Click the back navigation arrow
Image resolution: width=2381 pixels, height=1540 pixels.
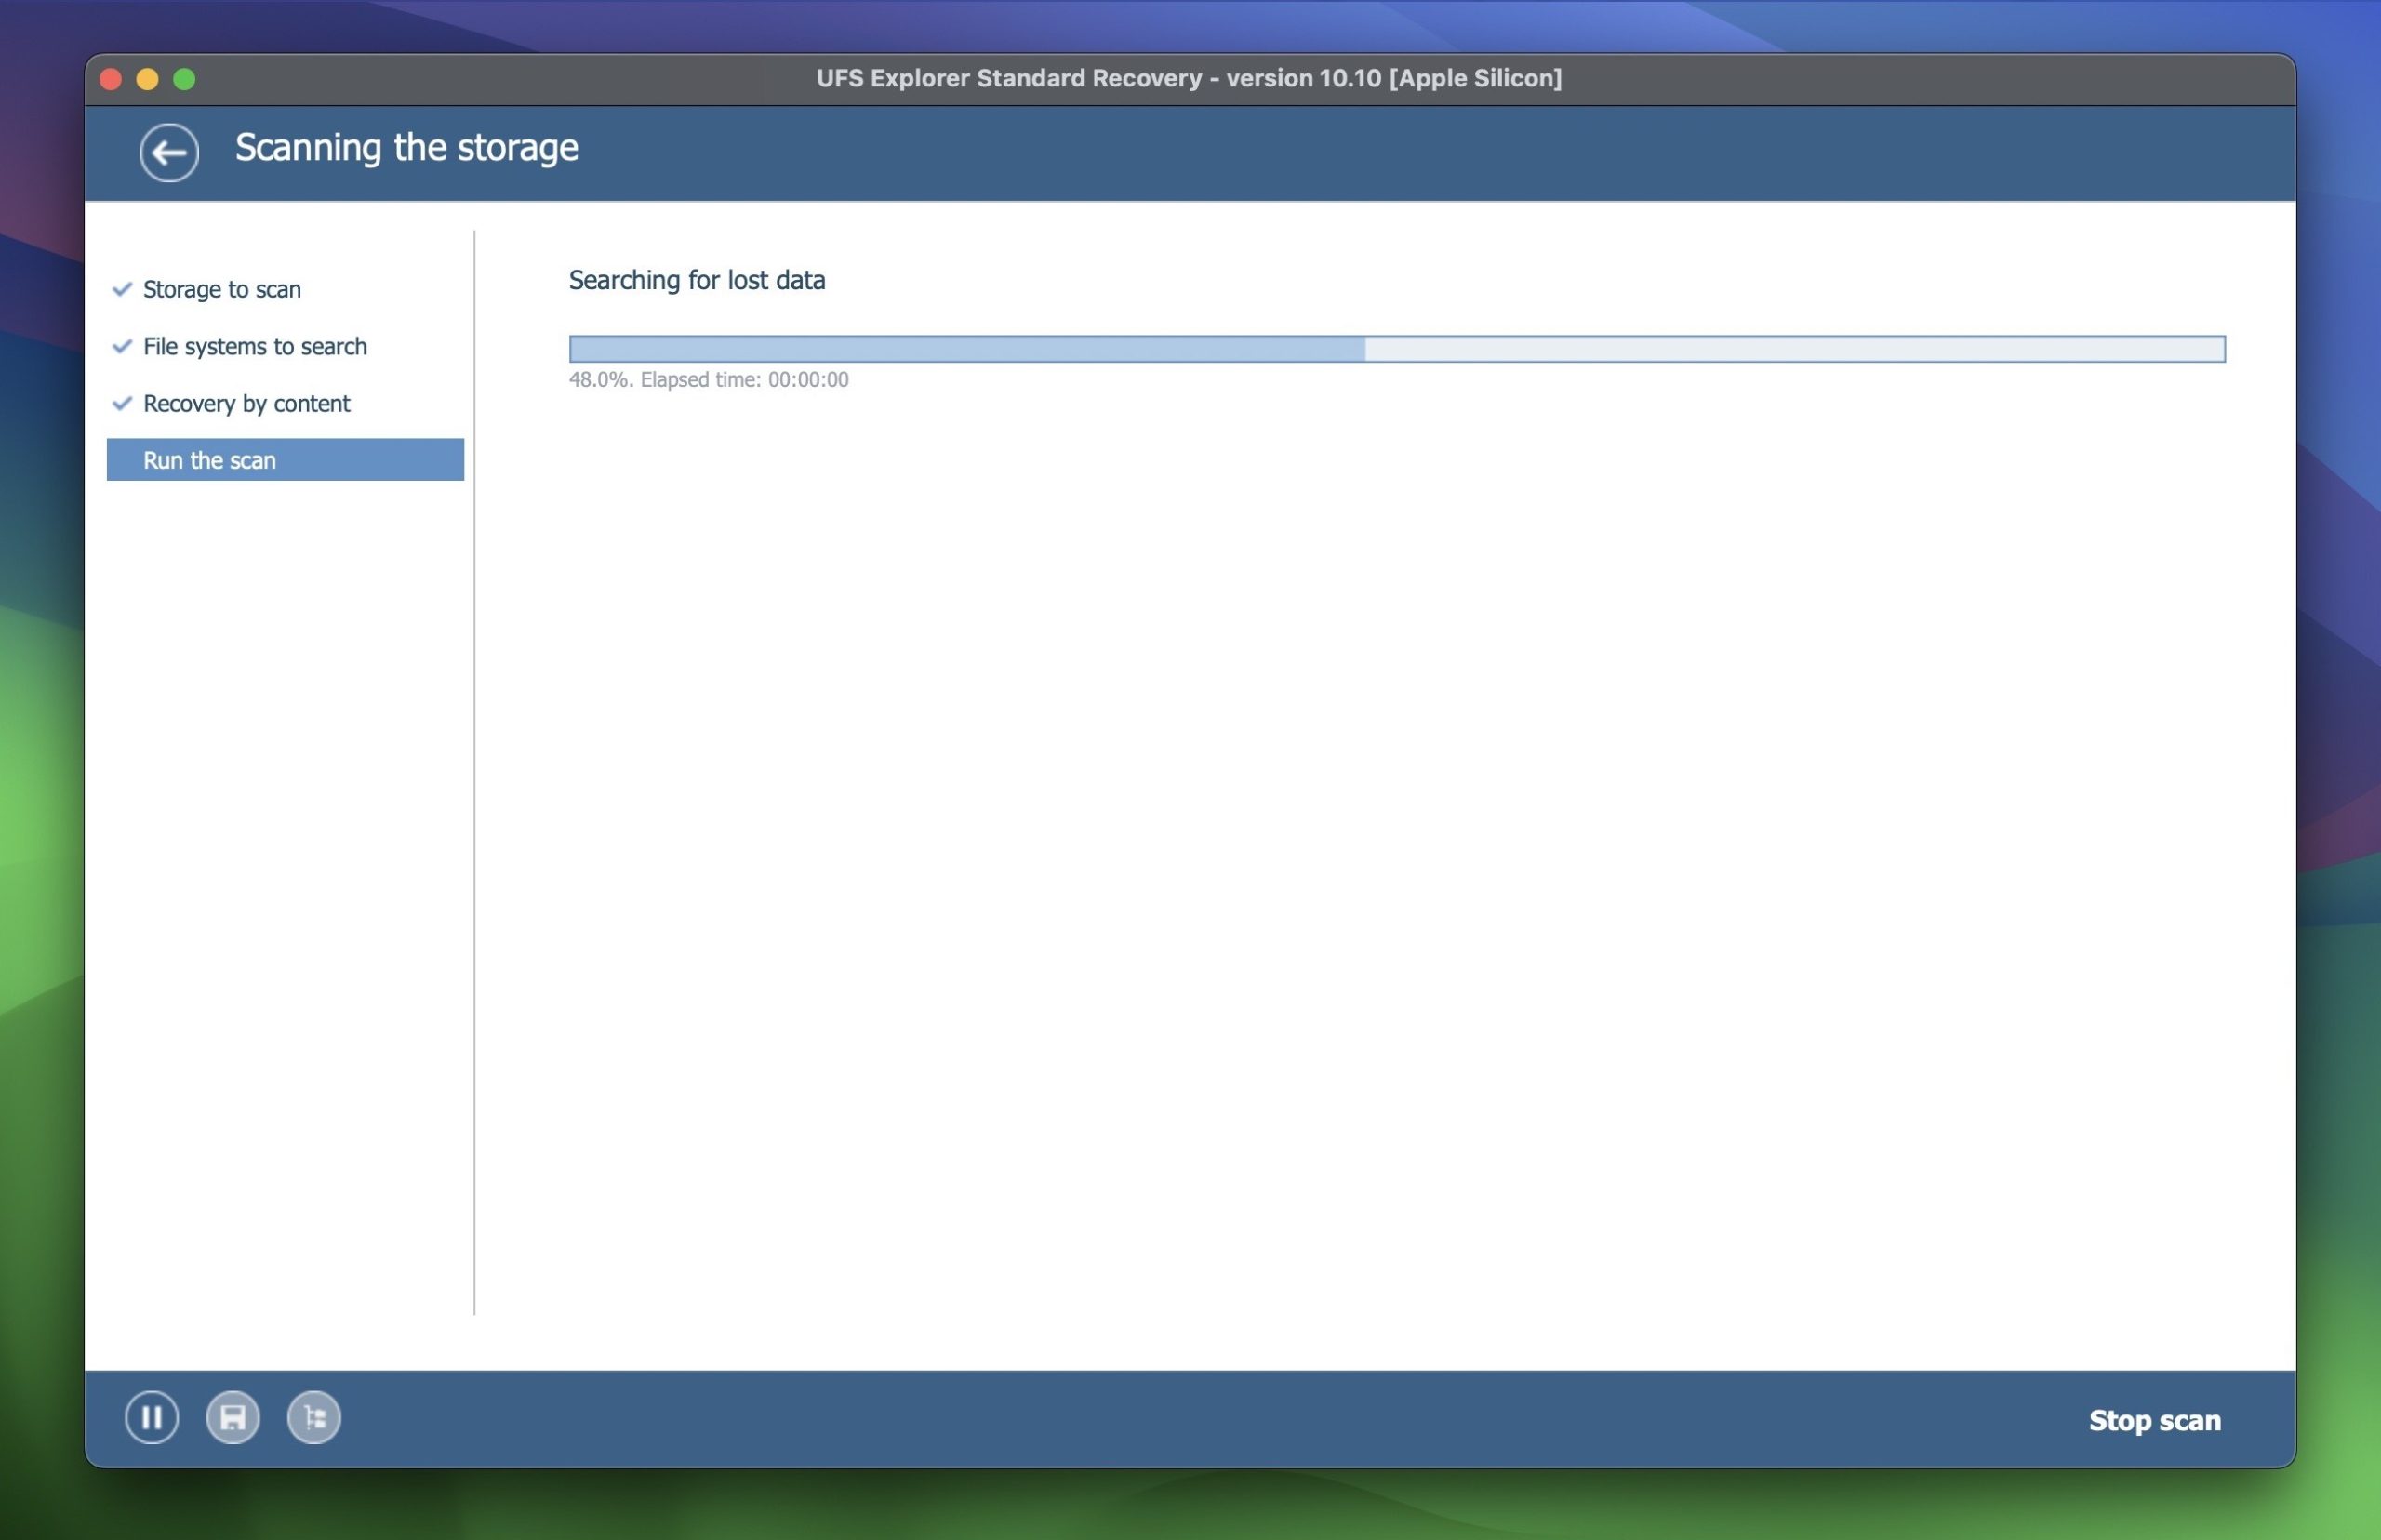[168, 153]
